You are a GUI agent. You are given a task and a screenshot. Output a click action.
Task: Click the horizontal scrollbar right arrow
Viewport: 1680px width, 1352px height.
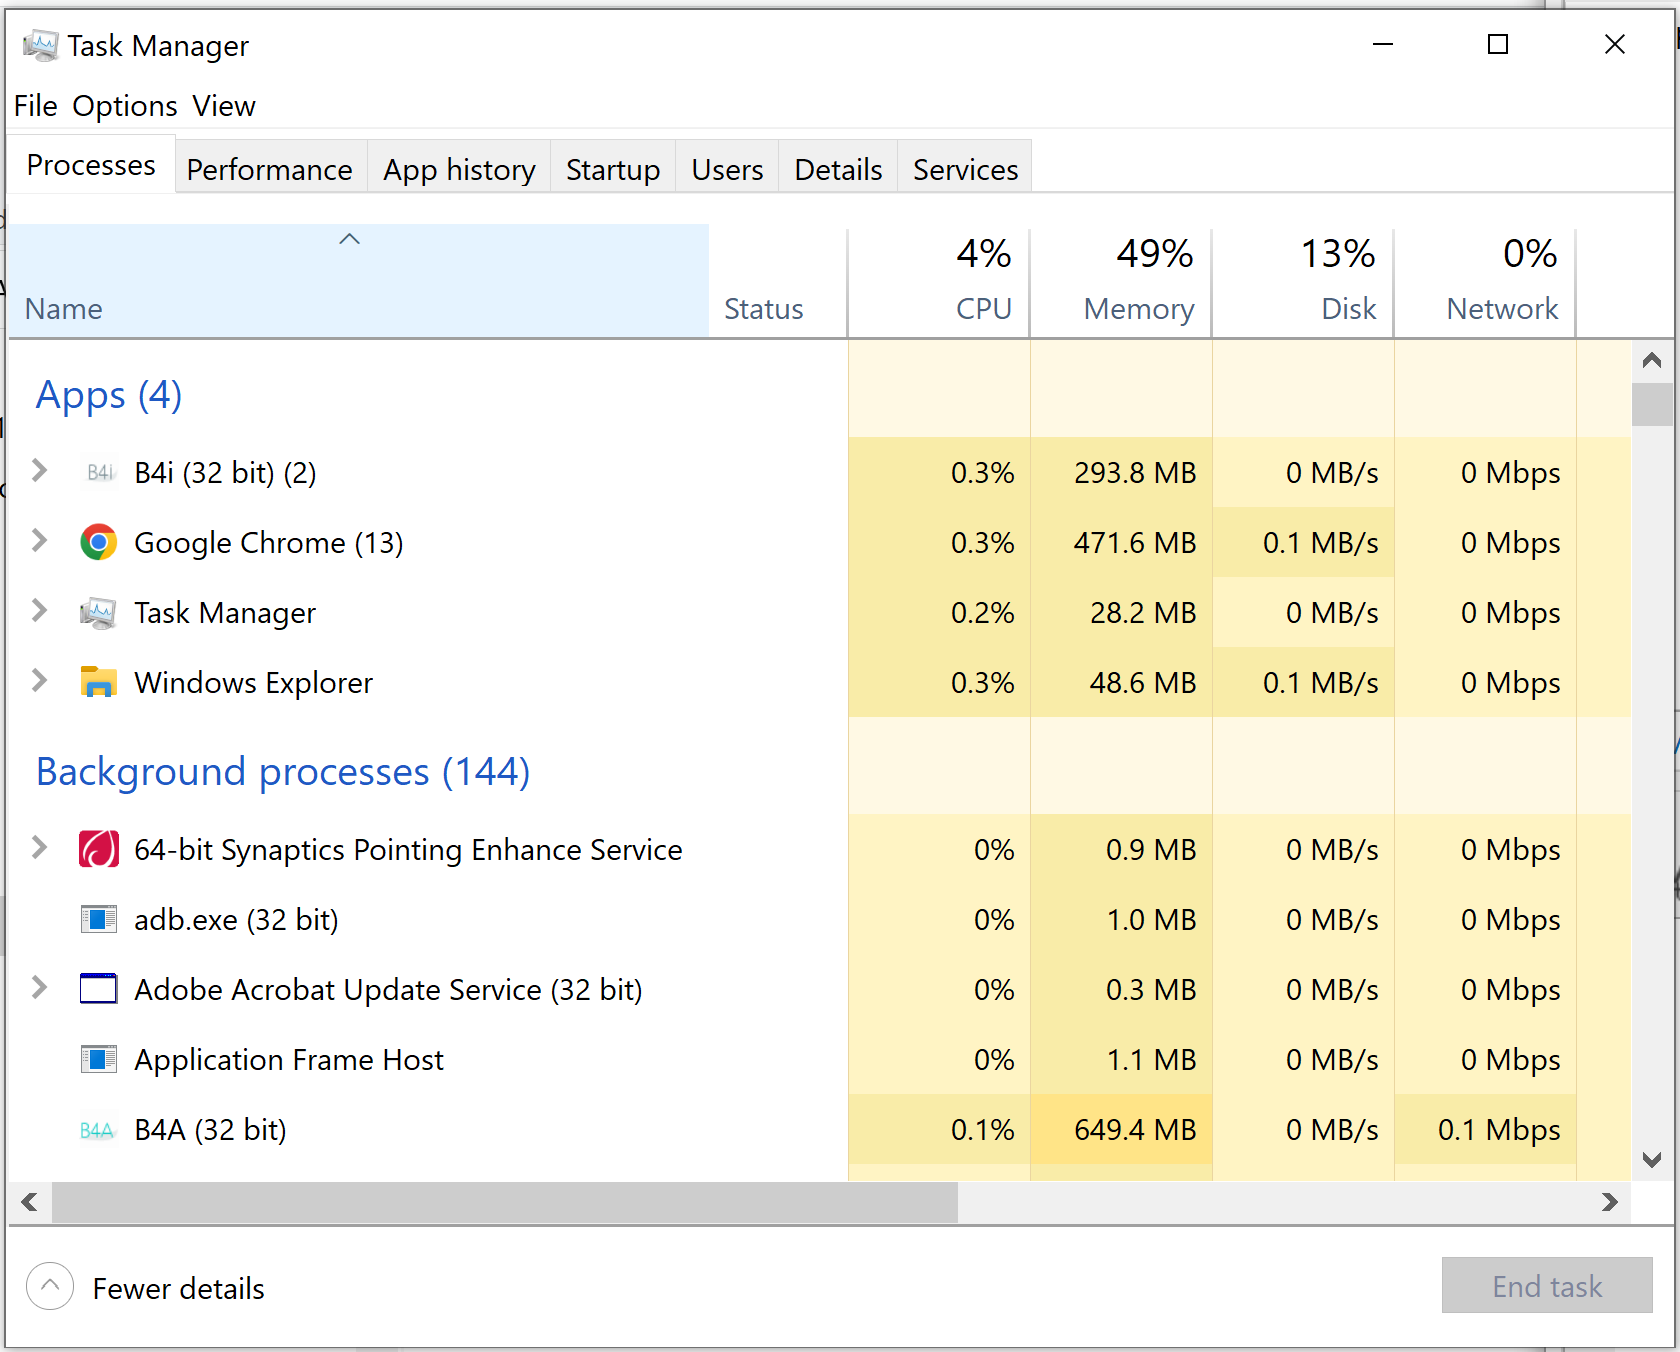coord(1611,1203)
